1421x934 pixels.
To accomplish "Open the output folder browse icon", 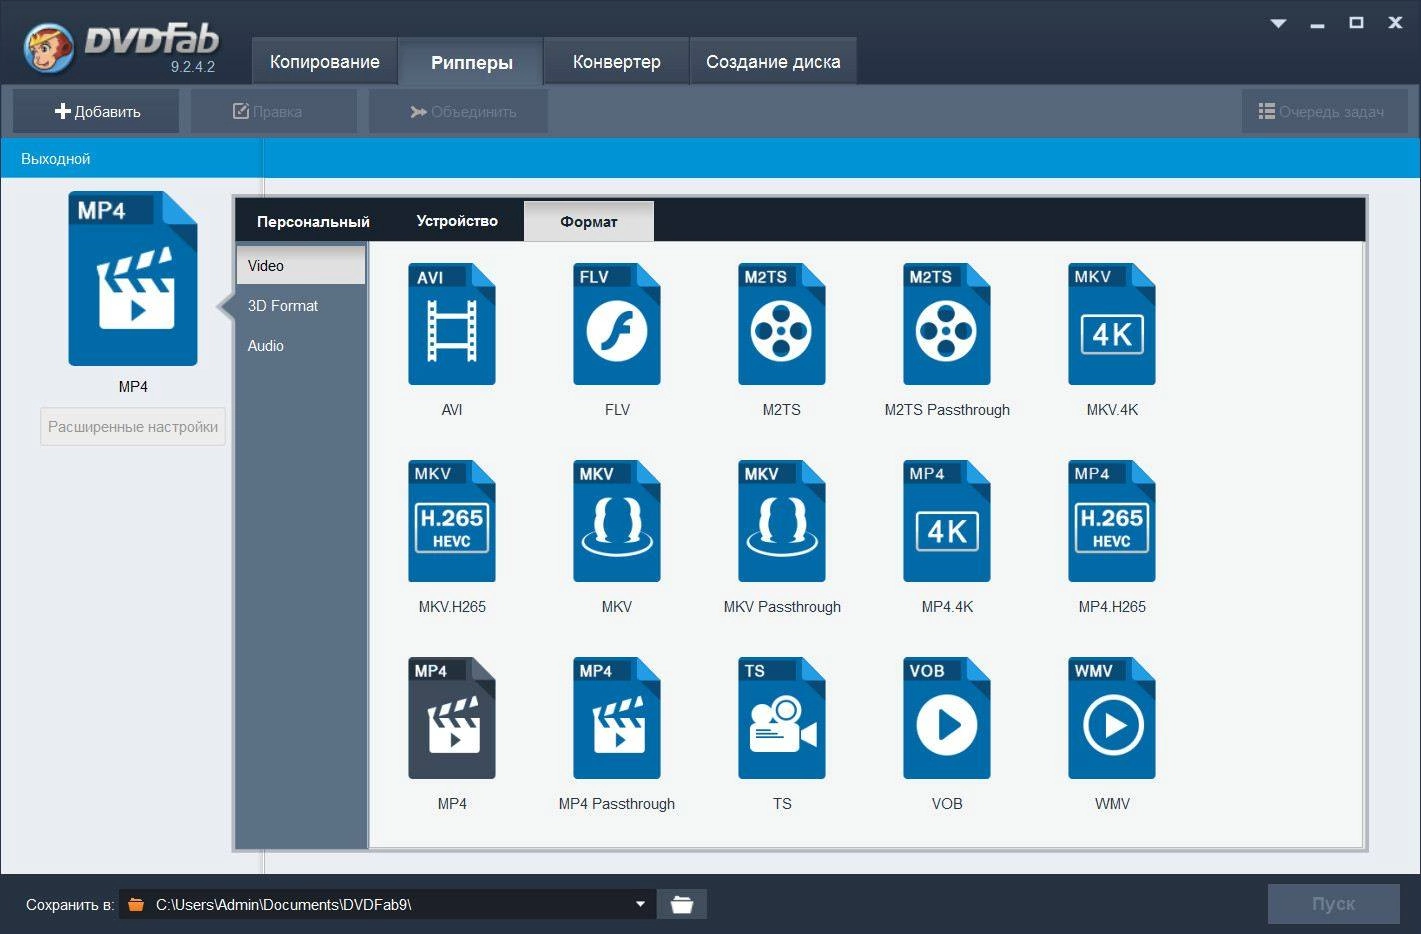I will click(x=681, y=904).
